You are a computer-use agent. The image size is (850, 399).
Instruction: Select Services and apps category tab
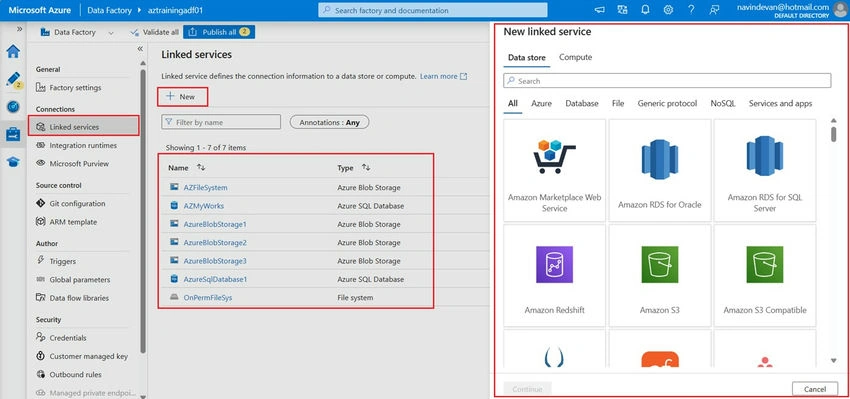pos(780,104)
